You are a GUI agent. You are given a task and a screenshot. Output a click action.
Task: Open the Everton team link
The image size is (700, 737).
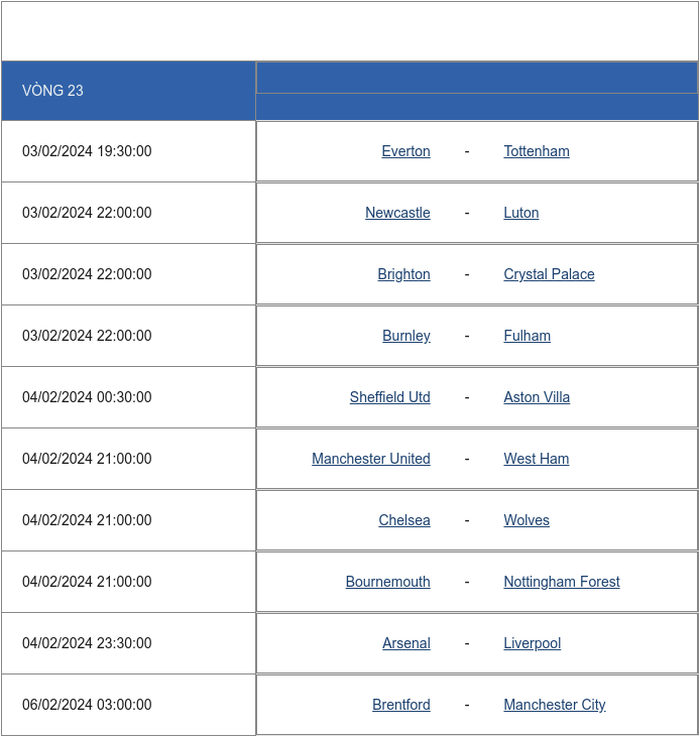click(x=406, y=151)
